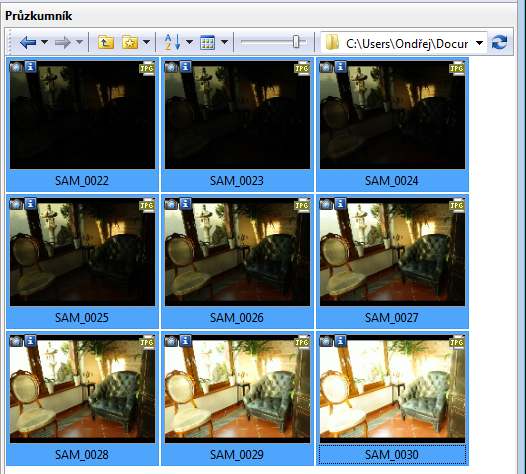Viewport: 526px width, 474px height.
Task: Expand the view mode dropdown arrow
Action: [x=224, y=42]
